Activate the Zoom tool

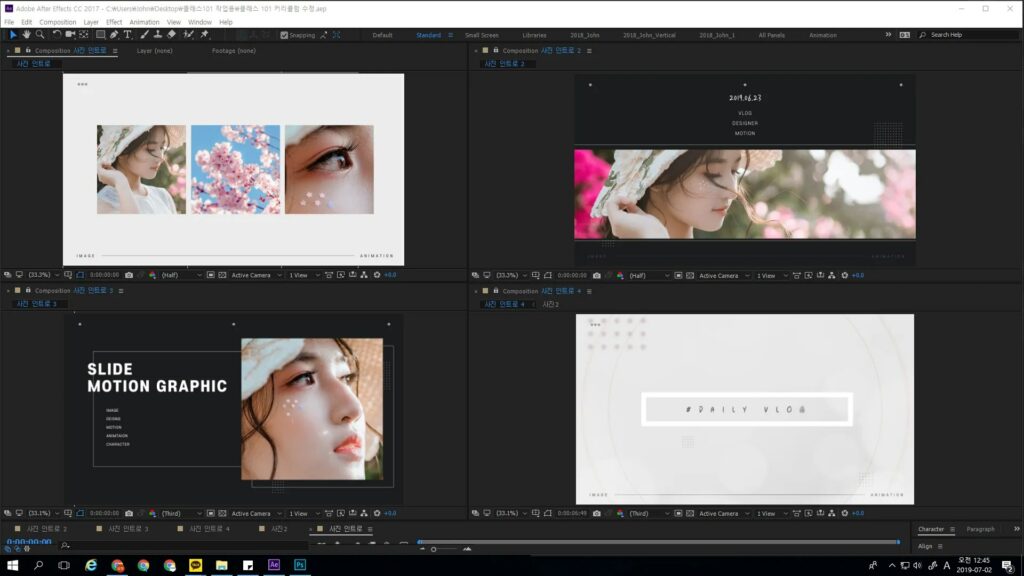[39, 35]
